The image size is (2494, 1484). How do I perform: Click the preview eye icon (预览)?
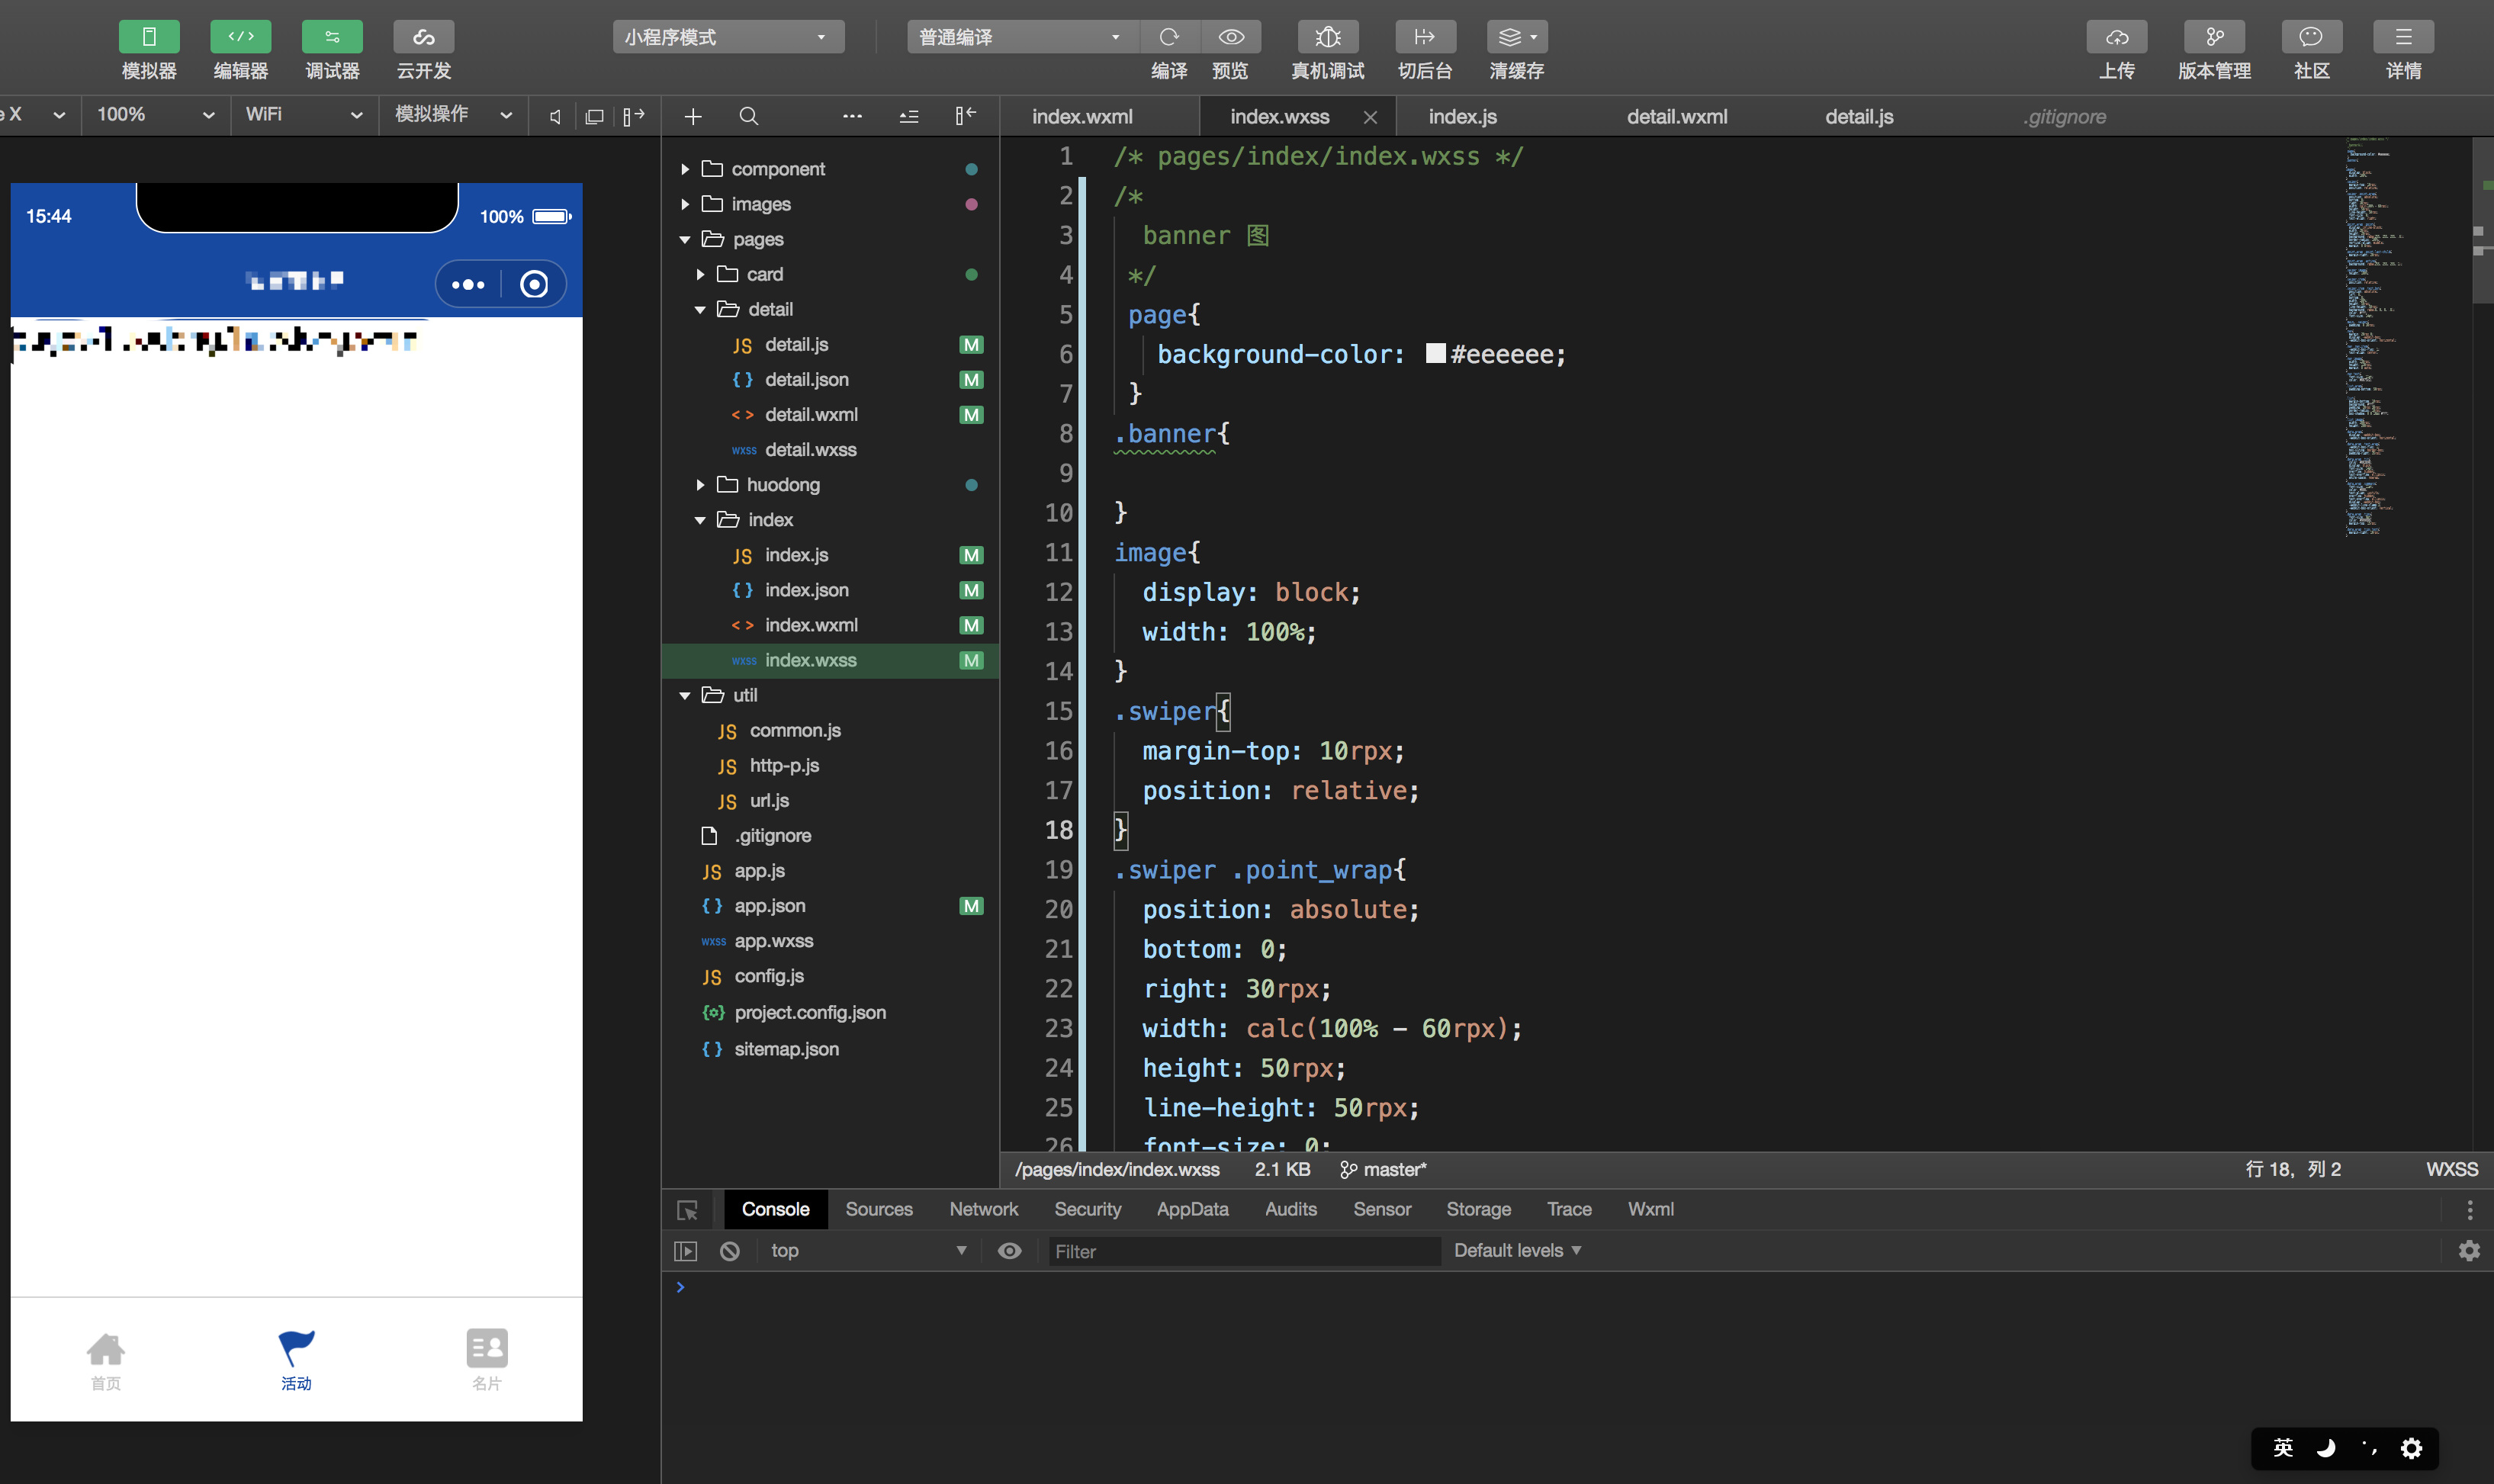(1230, 37)
